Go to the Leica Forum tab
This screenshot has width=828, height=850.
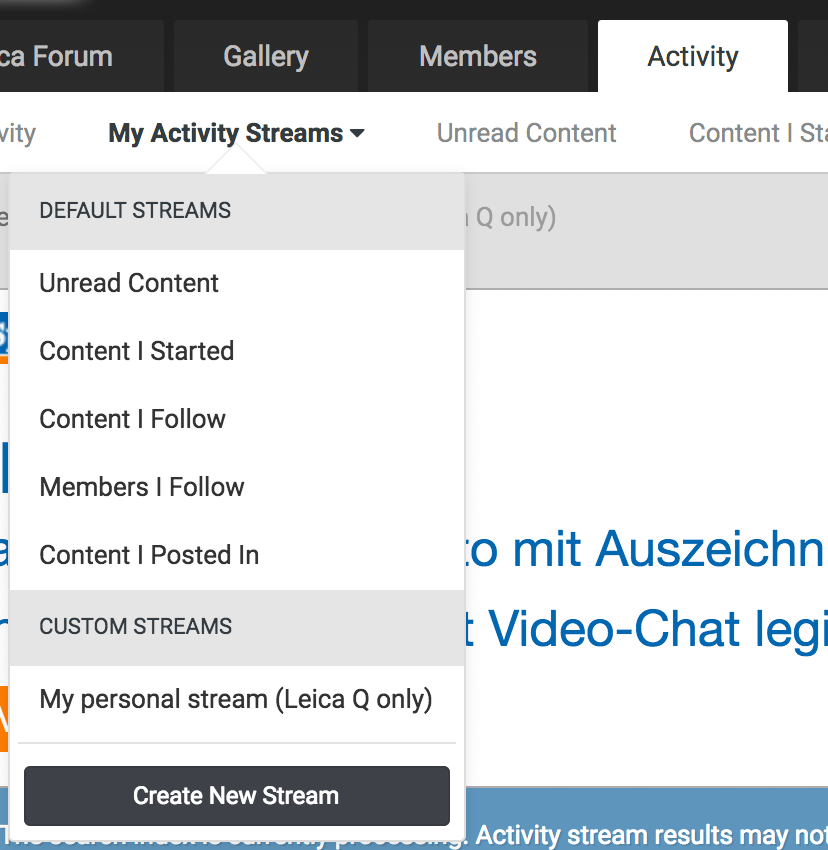[60, 56]
